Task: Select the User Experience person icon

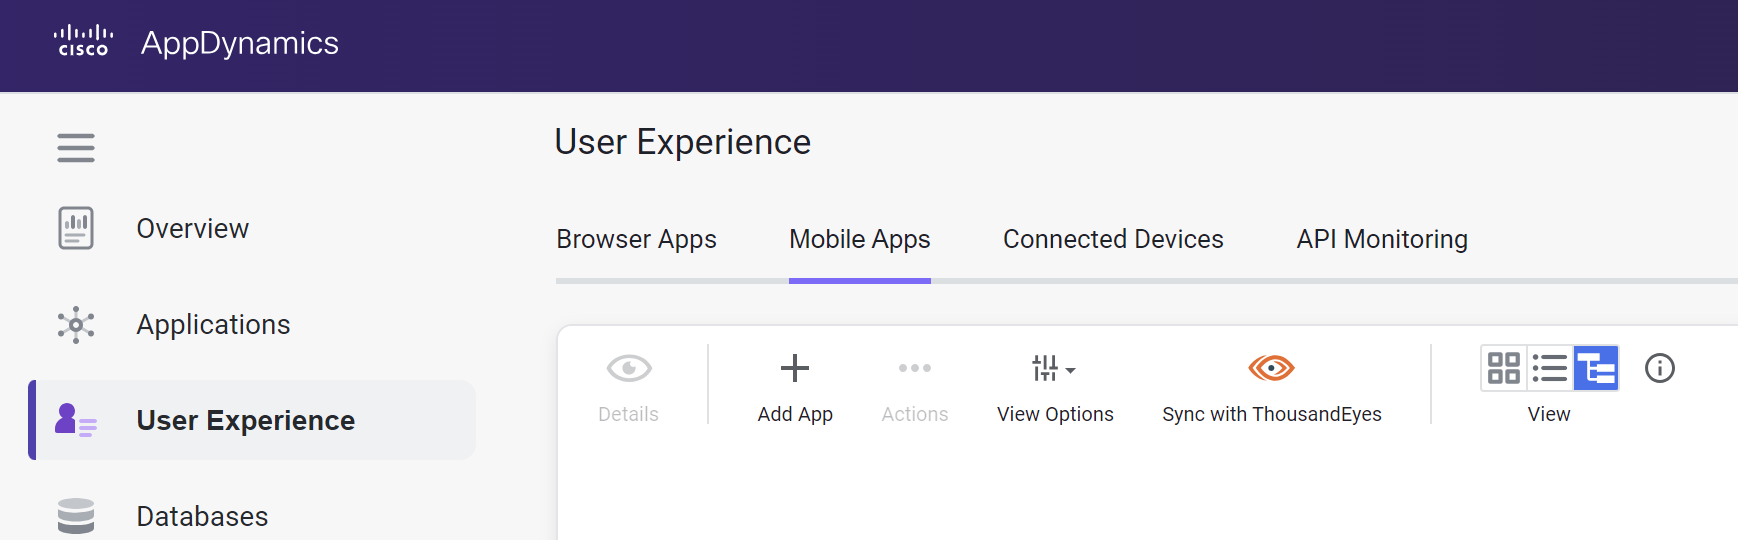Action: [x=76, y=420]
